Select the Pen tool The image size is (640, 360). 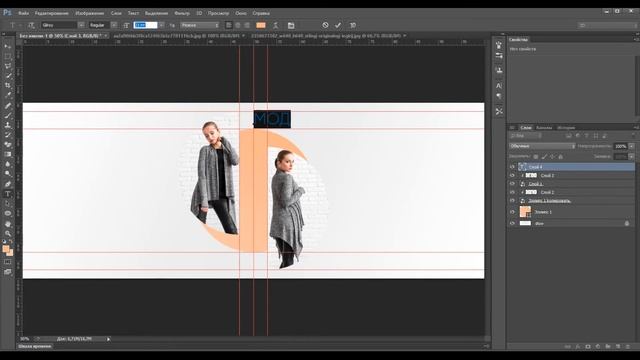[8, 184]
